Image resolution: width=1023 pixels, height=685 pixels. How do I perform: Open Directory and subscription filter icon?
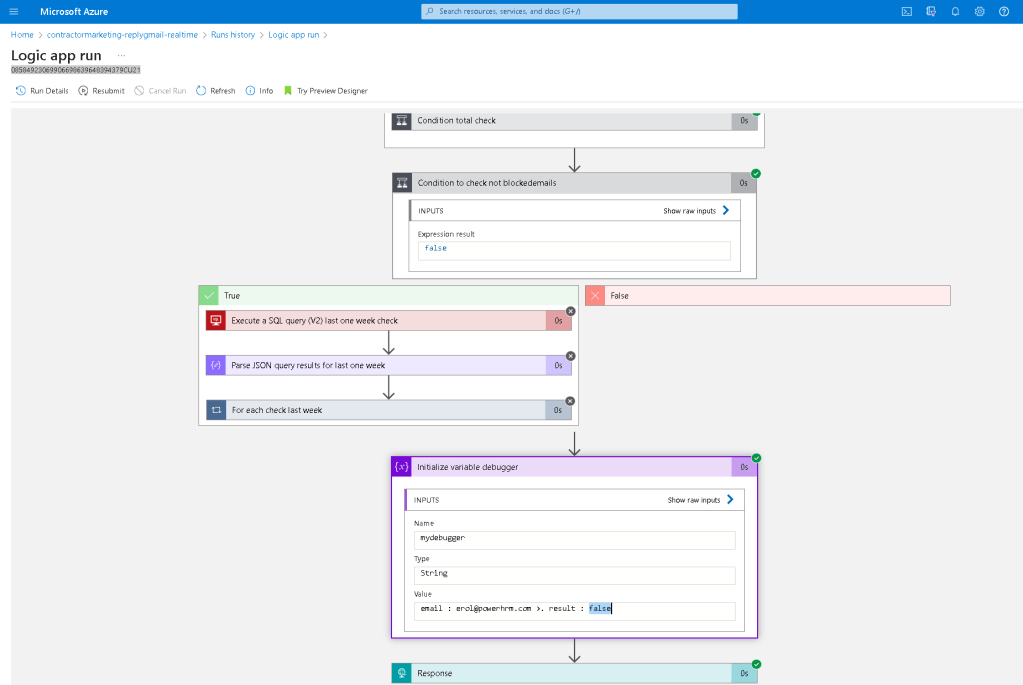point(931,12)
